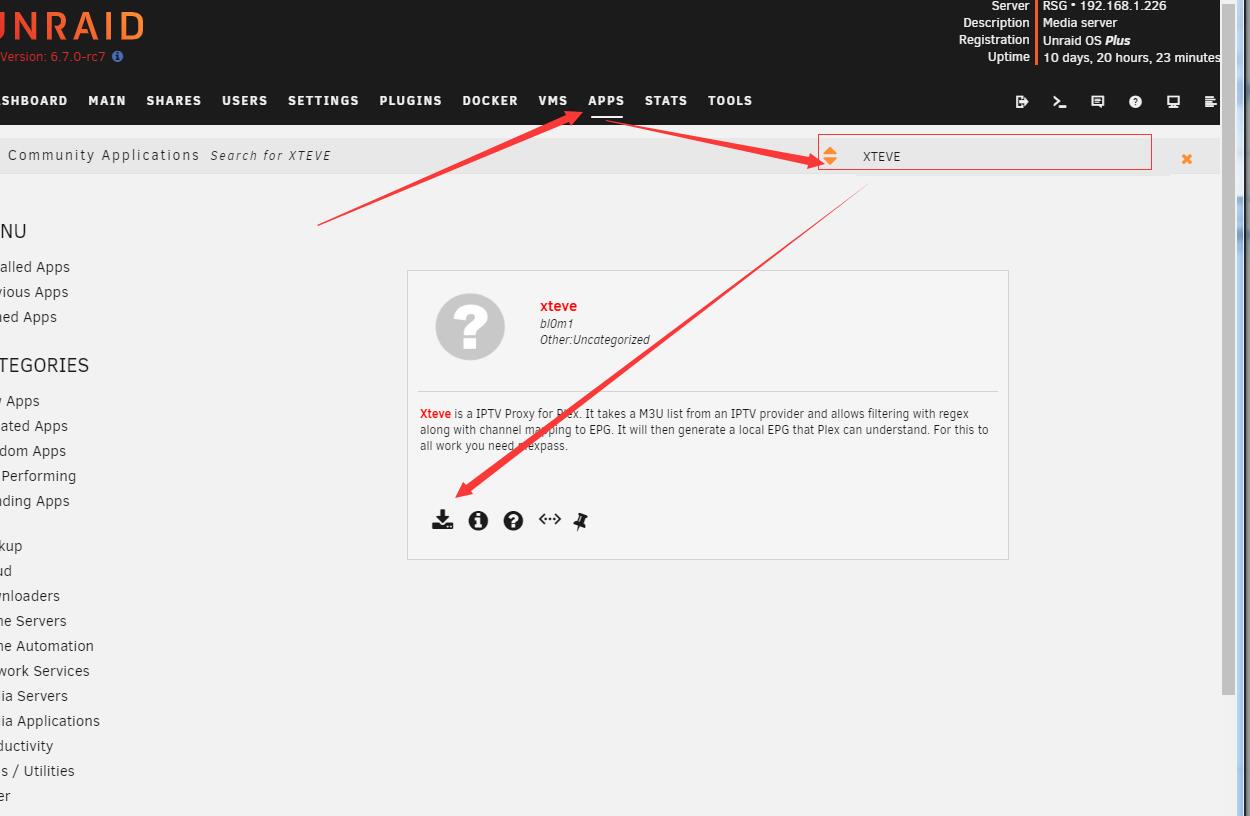Open the PLUGINS tab
The width and height of the screenshot is (1250, 816).
(410, 101)
